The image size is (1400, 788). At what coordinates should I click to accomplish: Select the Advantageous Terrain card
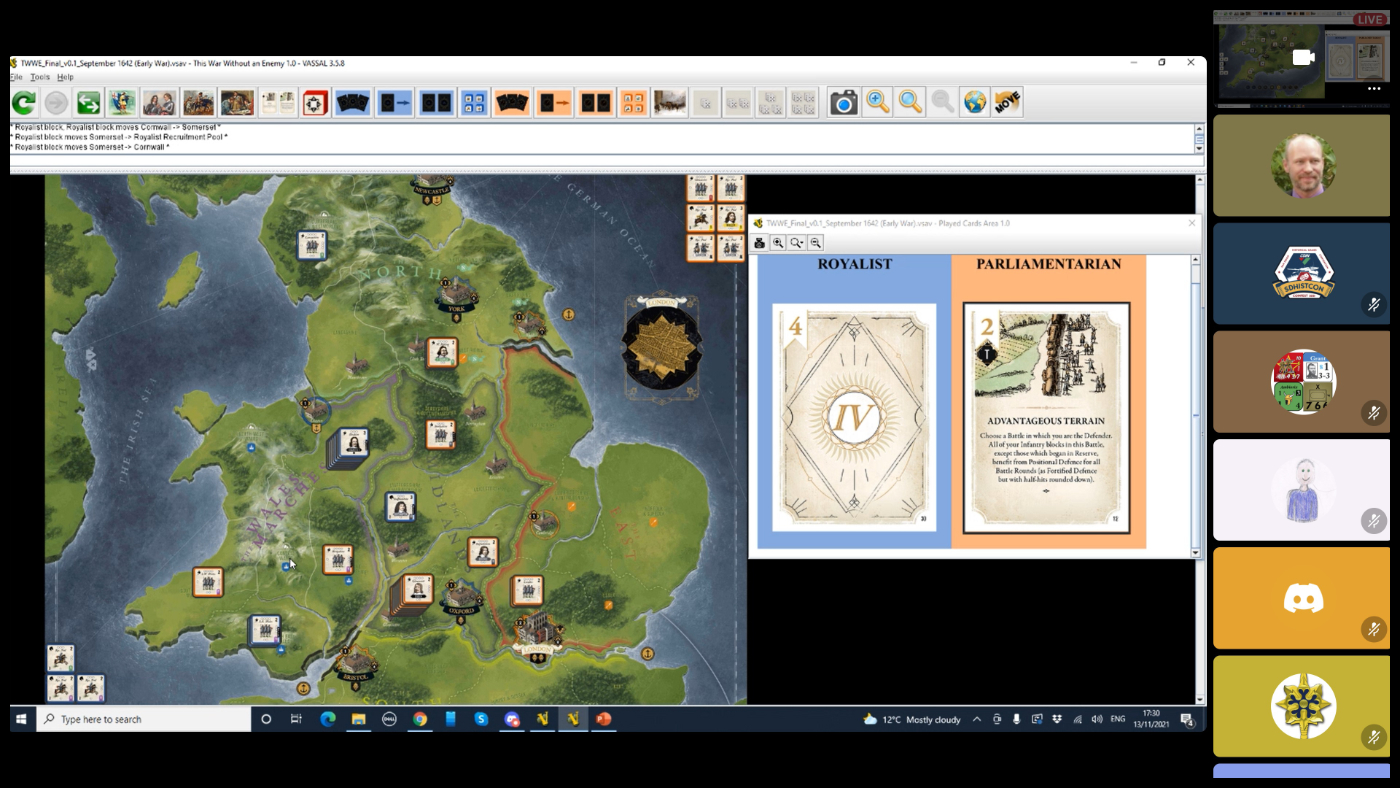click(1046, 418)
